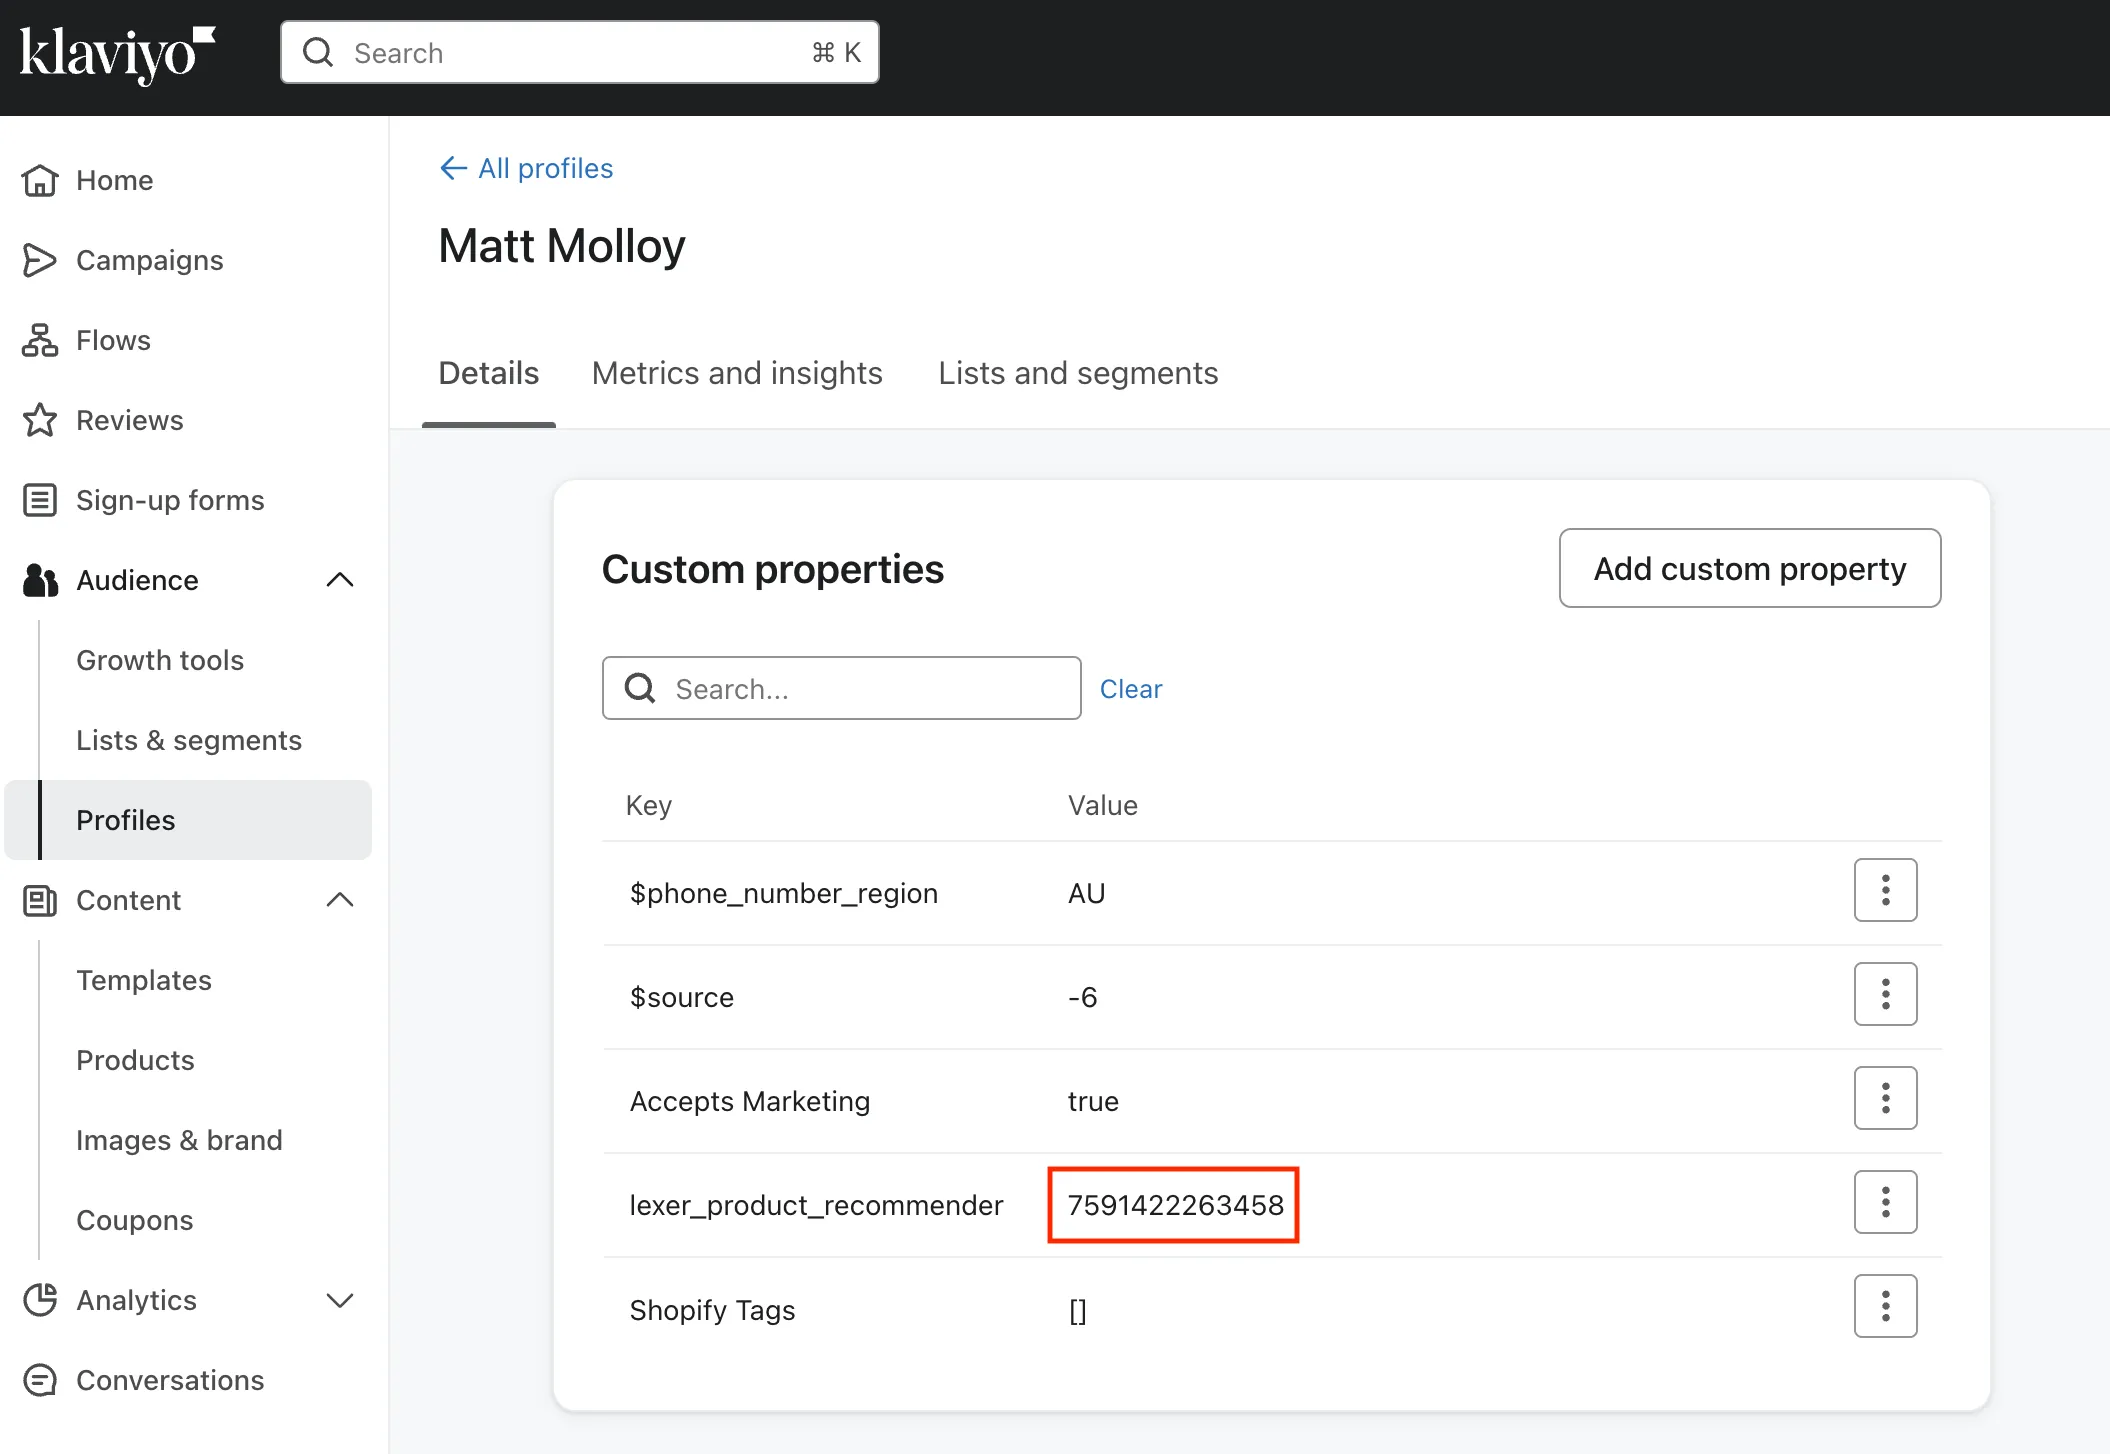Switch to Metrics and insights tab
This screenshot has height=1454, width=2110.
coord(737,373)
